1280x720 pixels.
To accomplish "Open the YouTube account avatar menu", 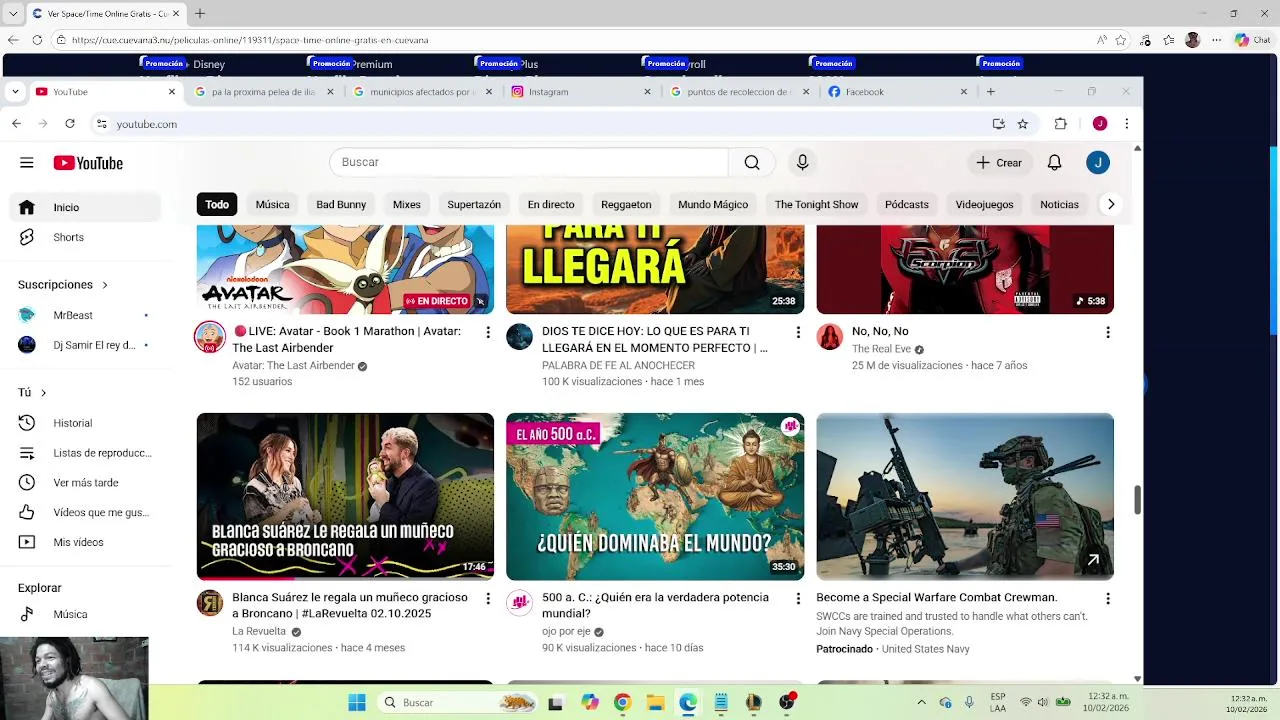I will [x=1098, y=162].
